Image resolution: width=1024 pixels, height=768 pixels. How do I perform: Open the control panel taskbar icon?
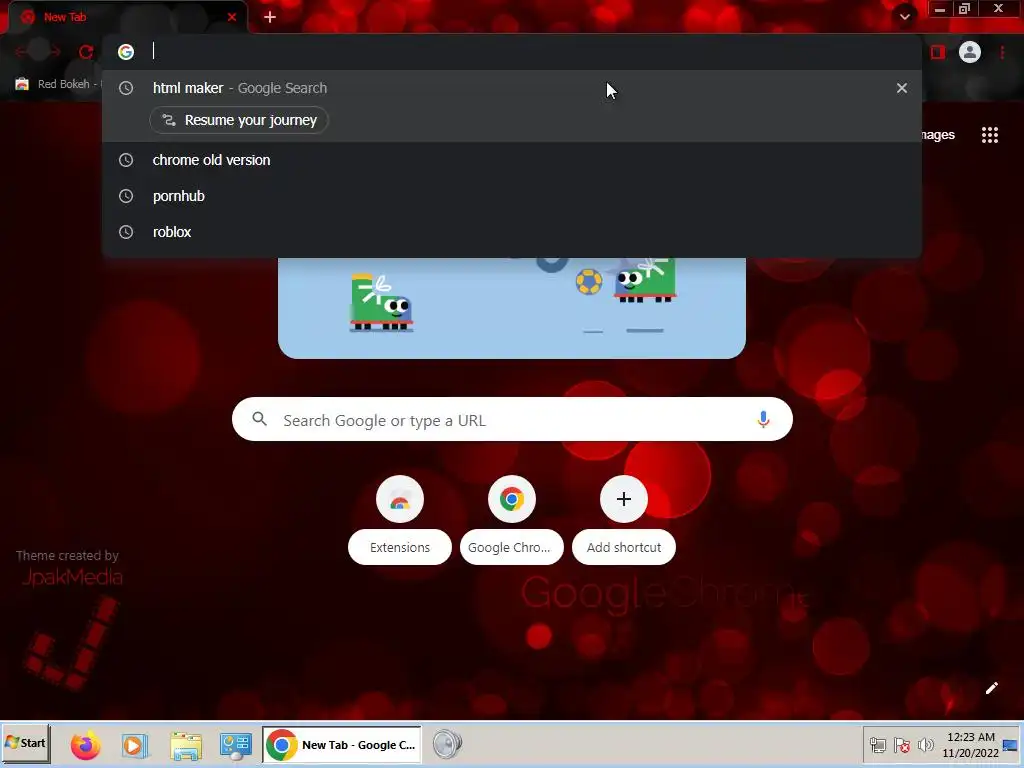point(235,745)
